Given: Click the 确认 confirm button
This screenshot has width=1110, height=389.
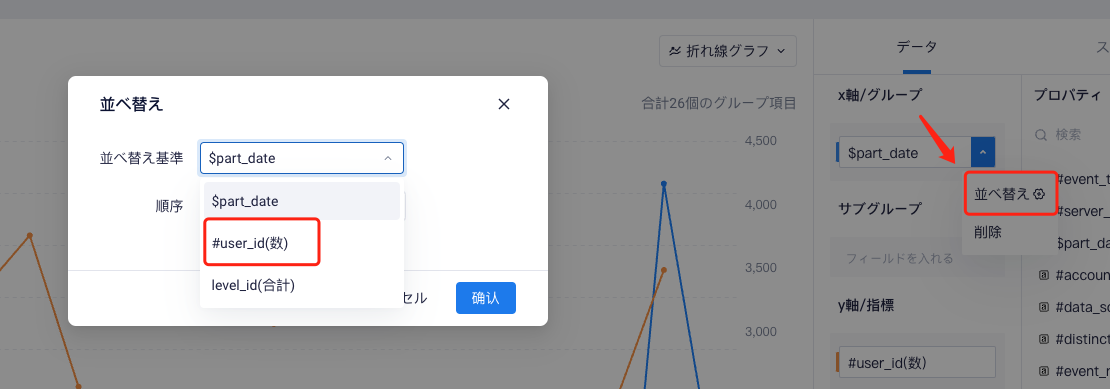Looking at the screenshot, I should 486,298.
